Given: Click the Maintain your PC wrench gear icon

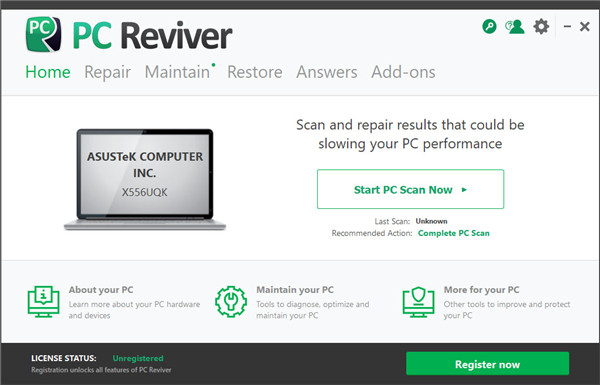Looking at the screenshot, I should click(x=231, y=302).
